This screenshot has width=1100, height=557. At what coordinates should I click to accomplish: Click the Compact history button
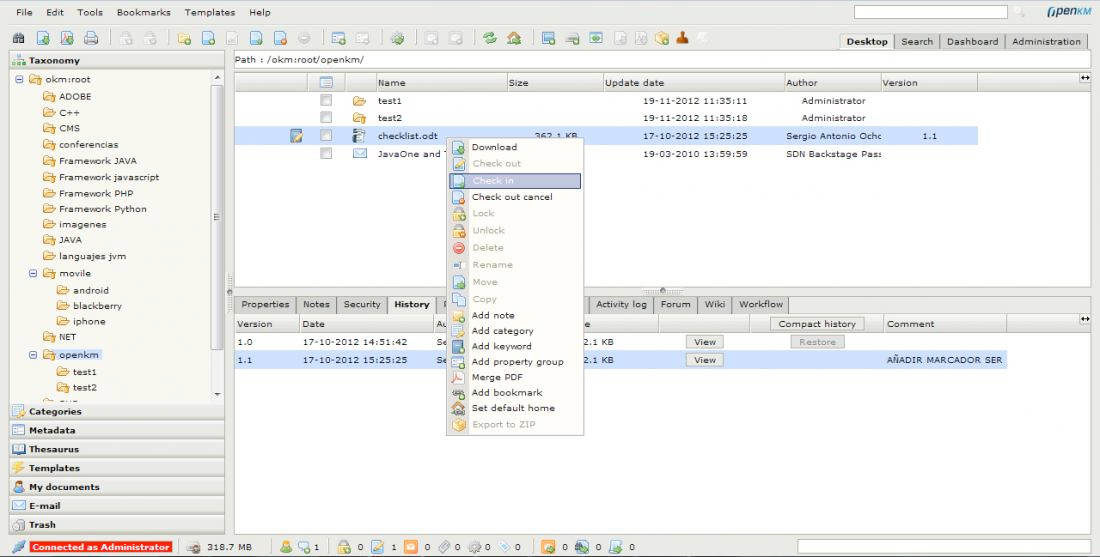pos(817,324)
